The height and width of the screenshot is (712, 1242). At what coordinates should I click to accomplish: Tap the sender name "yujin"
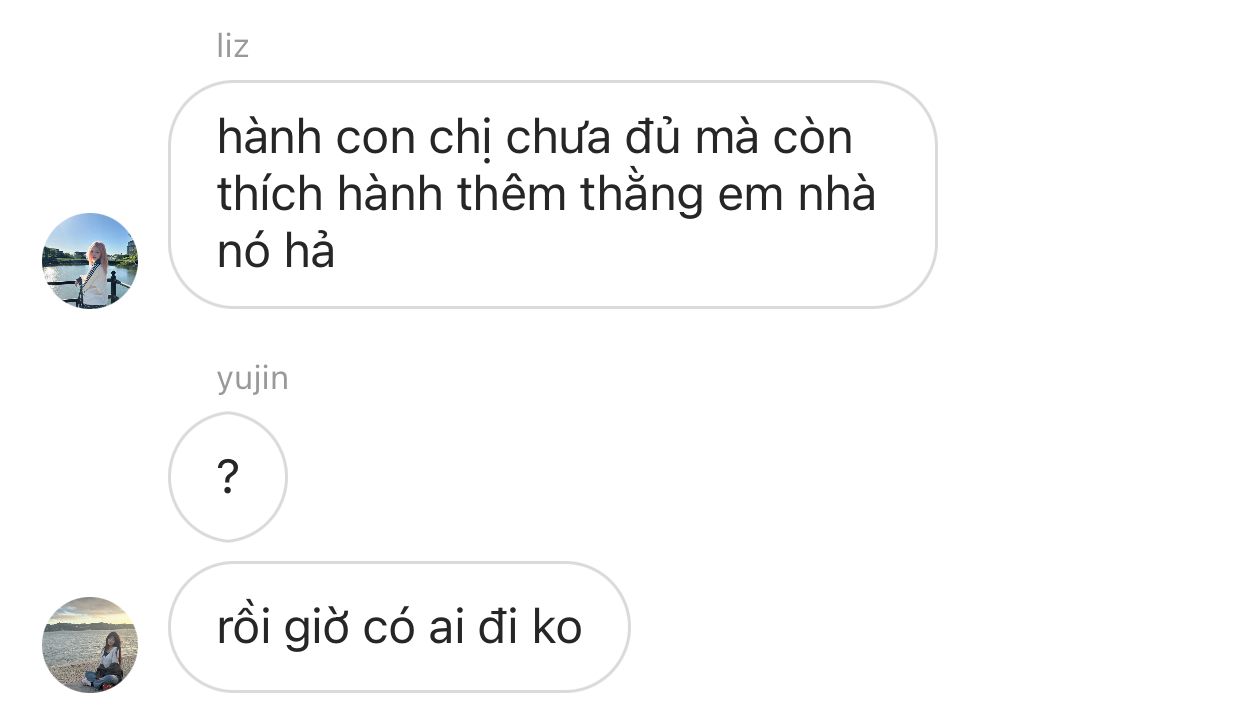pyautogui.click(x=252, y=379)
